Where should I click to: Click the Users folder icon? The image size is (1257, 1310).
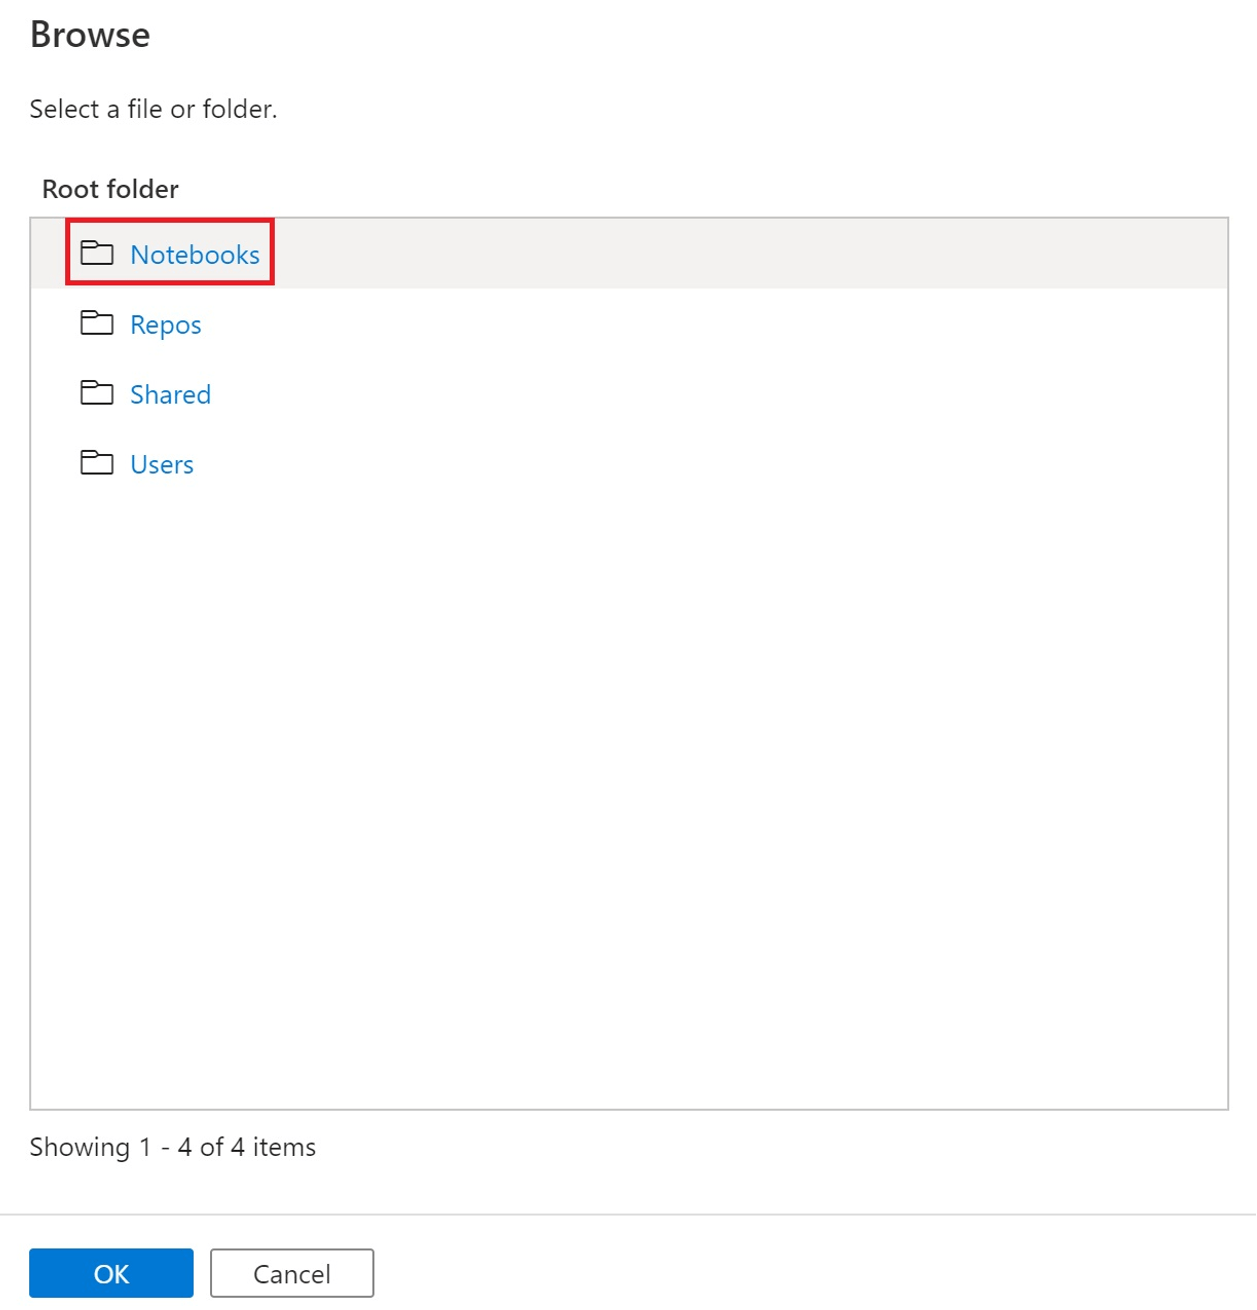click(98, 464)
